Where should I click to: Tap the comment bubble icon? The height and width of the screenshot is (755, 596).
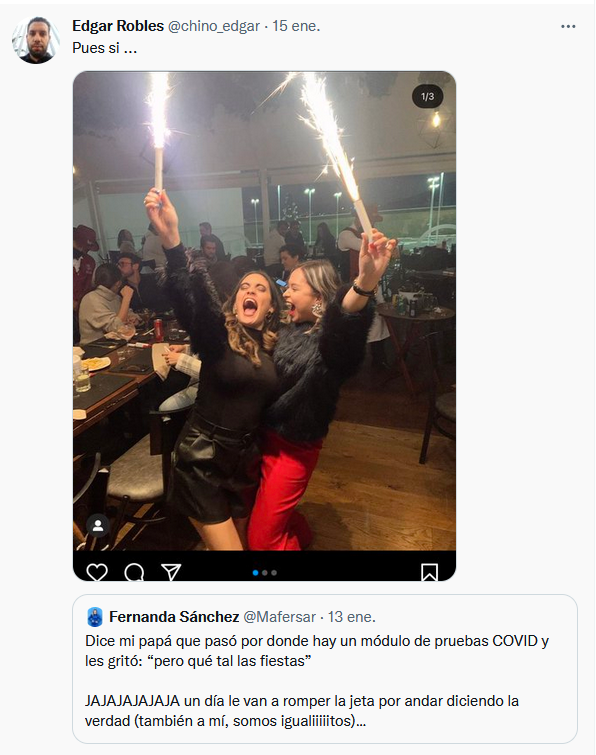pyautogui.click(x=134, y=572)
